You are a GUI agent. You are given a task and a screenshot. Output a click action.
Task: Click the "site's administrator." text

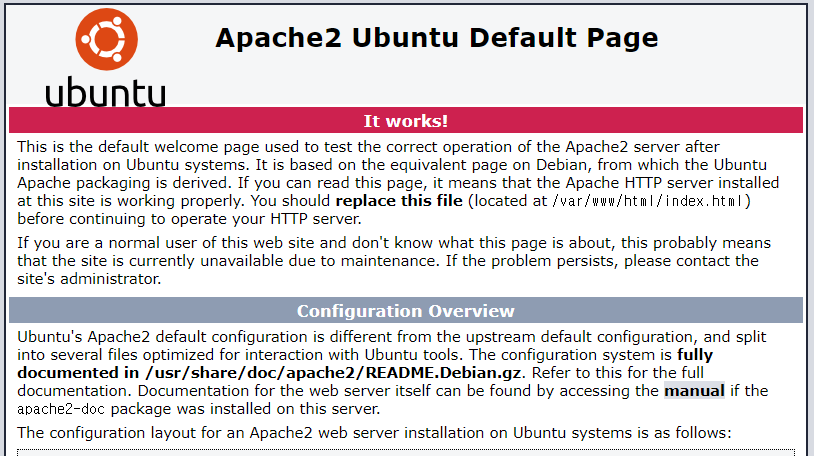click(x=89, y=279)
